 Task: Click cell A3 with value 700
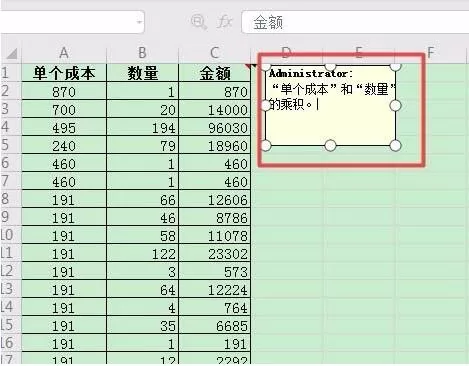click(x=64, y=109)
